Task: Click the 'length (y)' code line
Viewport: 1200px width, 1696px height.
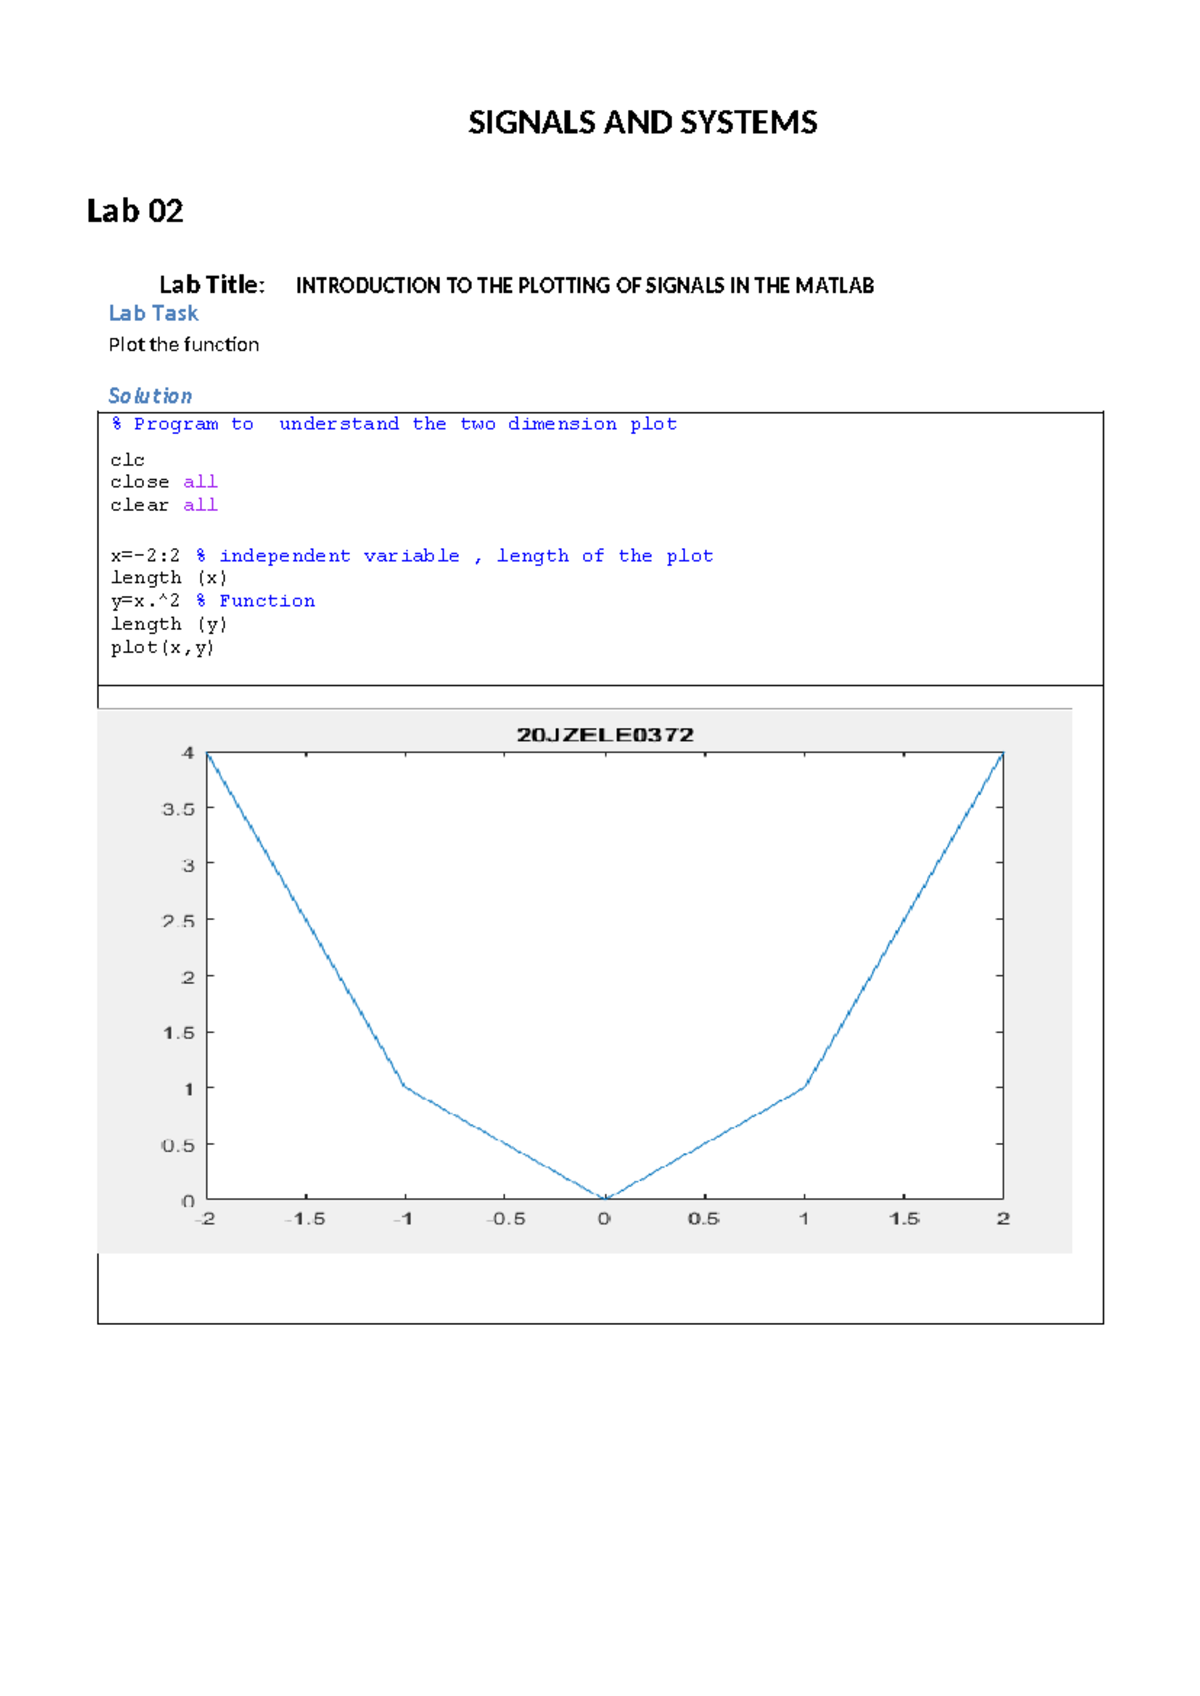Action: 169,624
